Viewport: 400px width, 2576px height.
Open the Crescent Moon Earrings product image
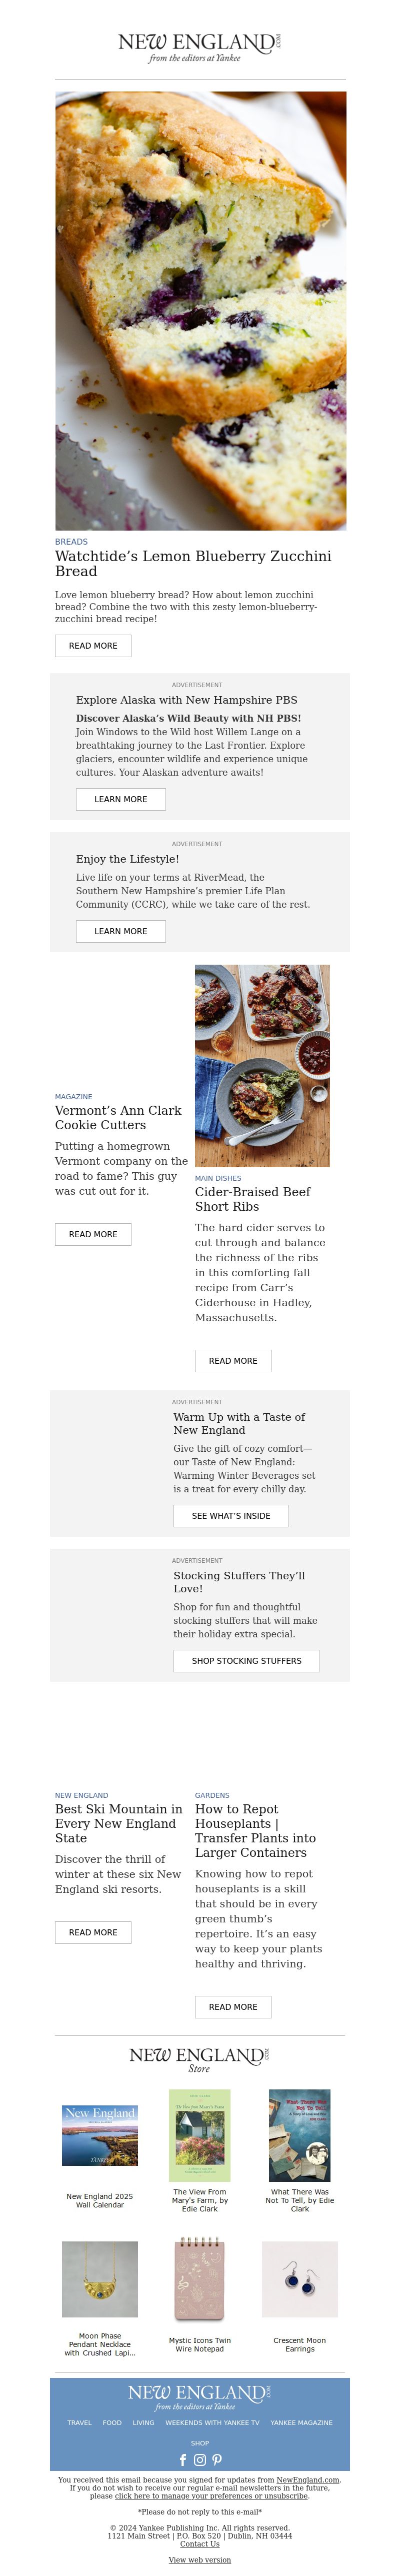coord(300,2279)
